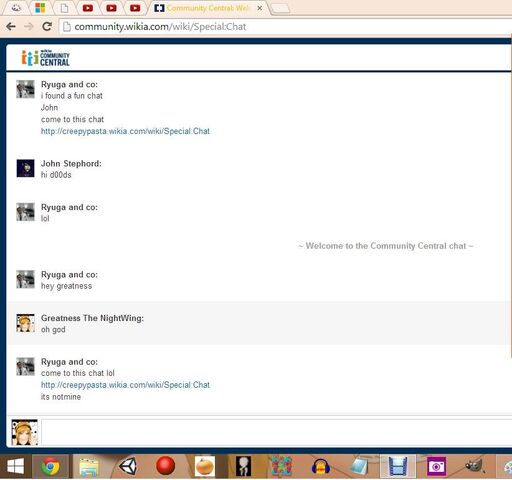512x480 pixels.
Task: Open File Explorer from the taskbar
Action: (x=89, y=466)
